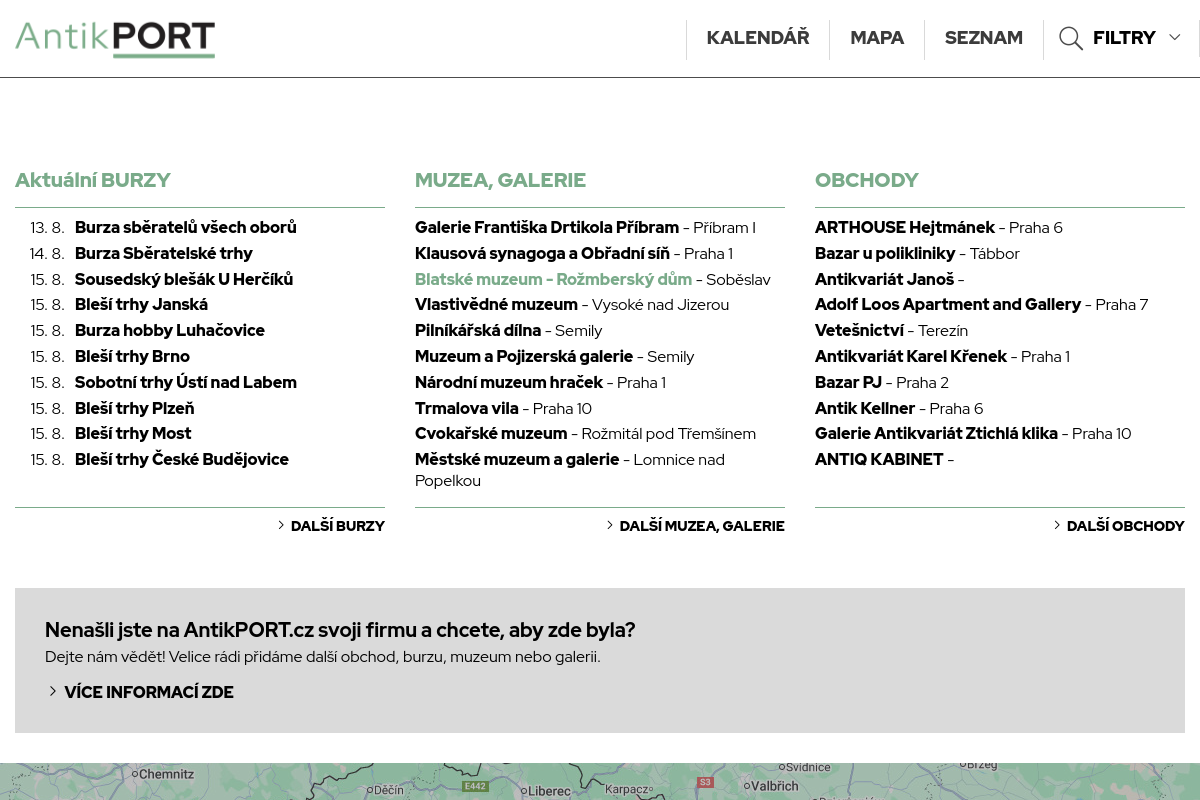
Task: Click the AntikPORT logo
Action: point(115,39)
